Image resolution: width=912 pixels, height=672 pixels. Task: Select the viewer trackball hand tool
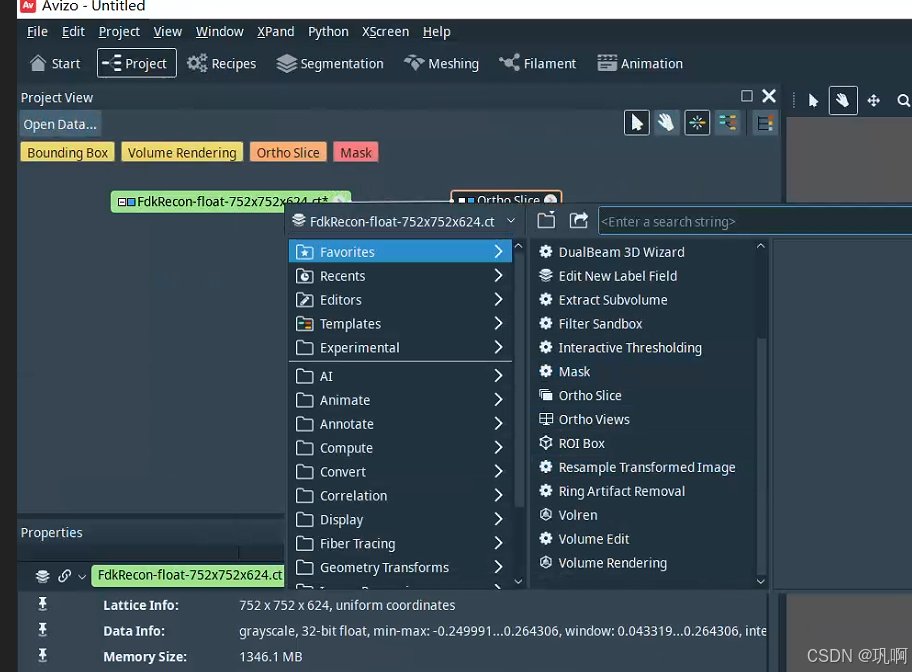tap(843, 101)
